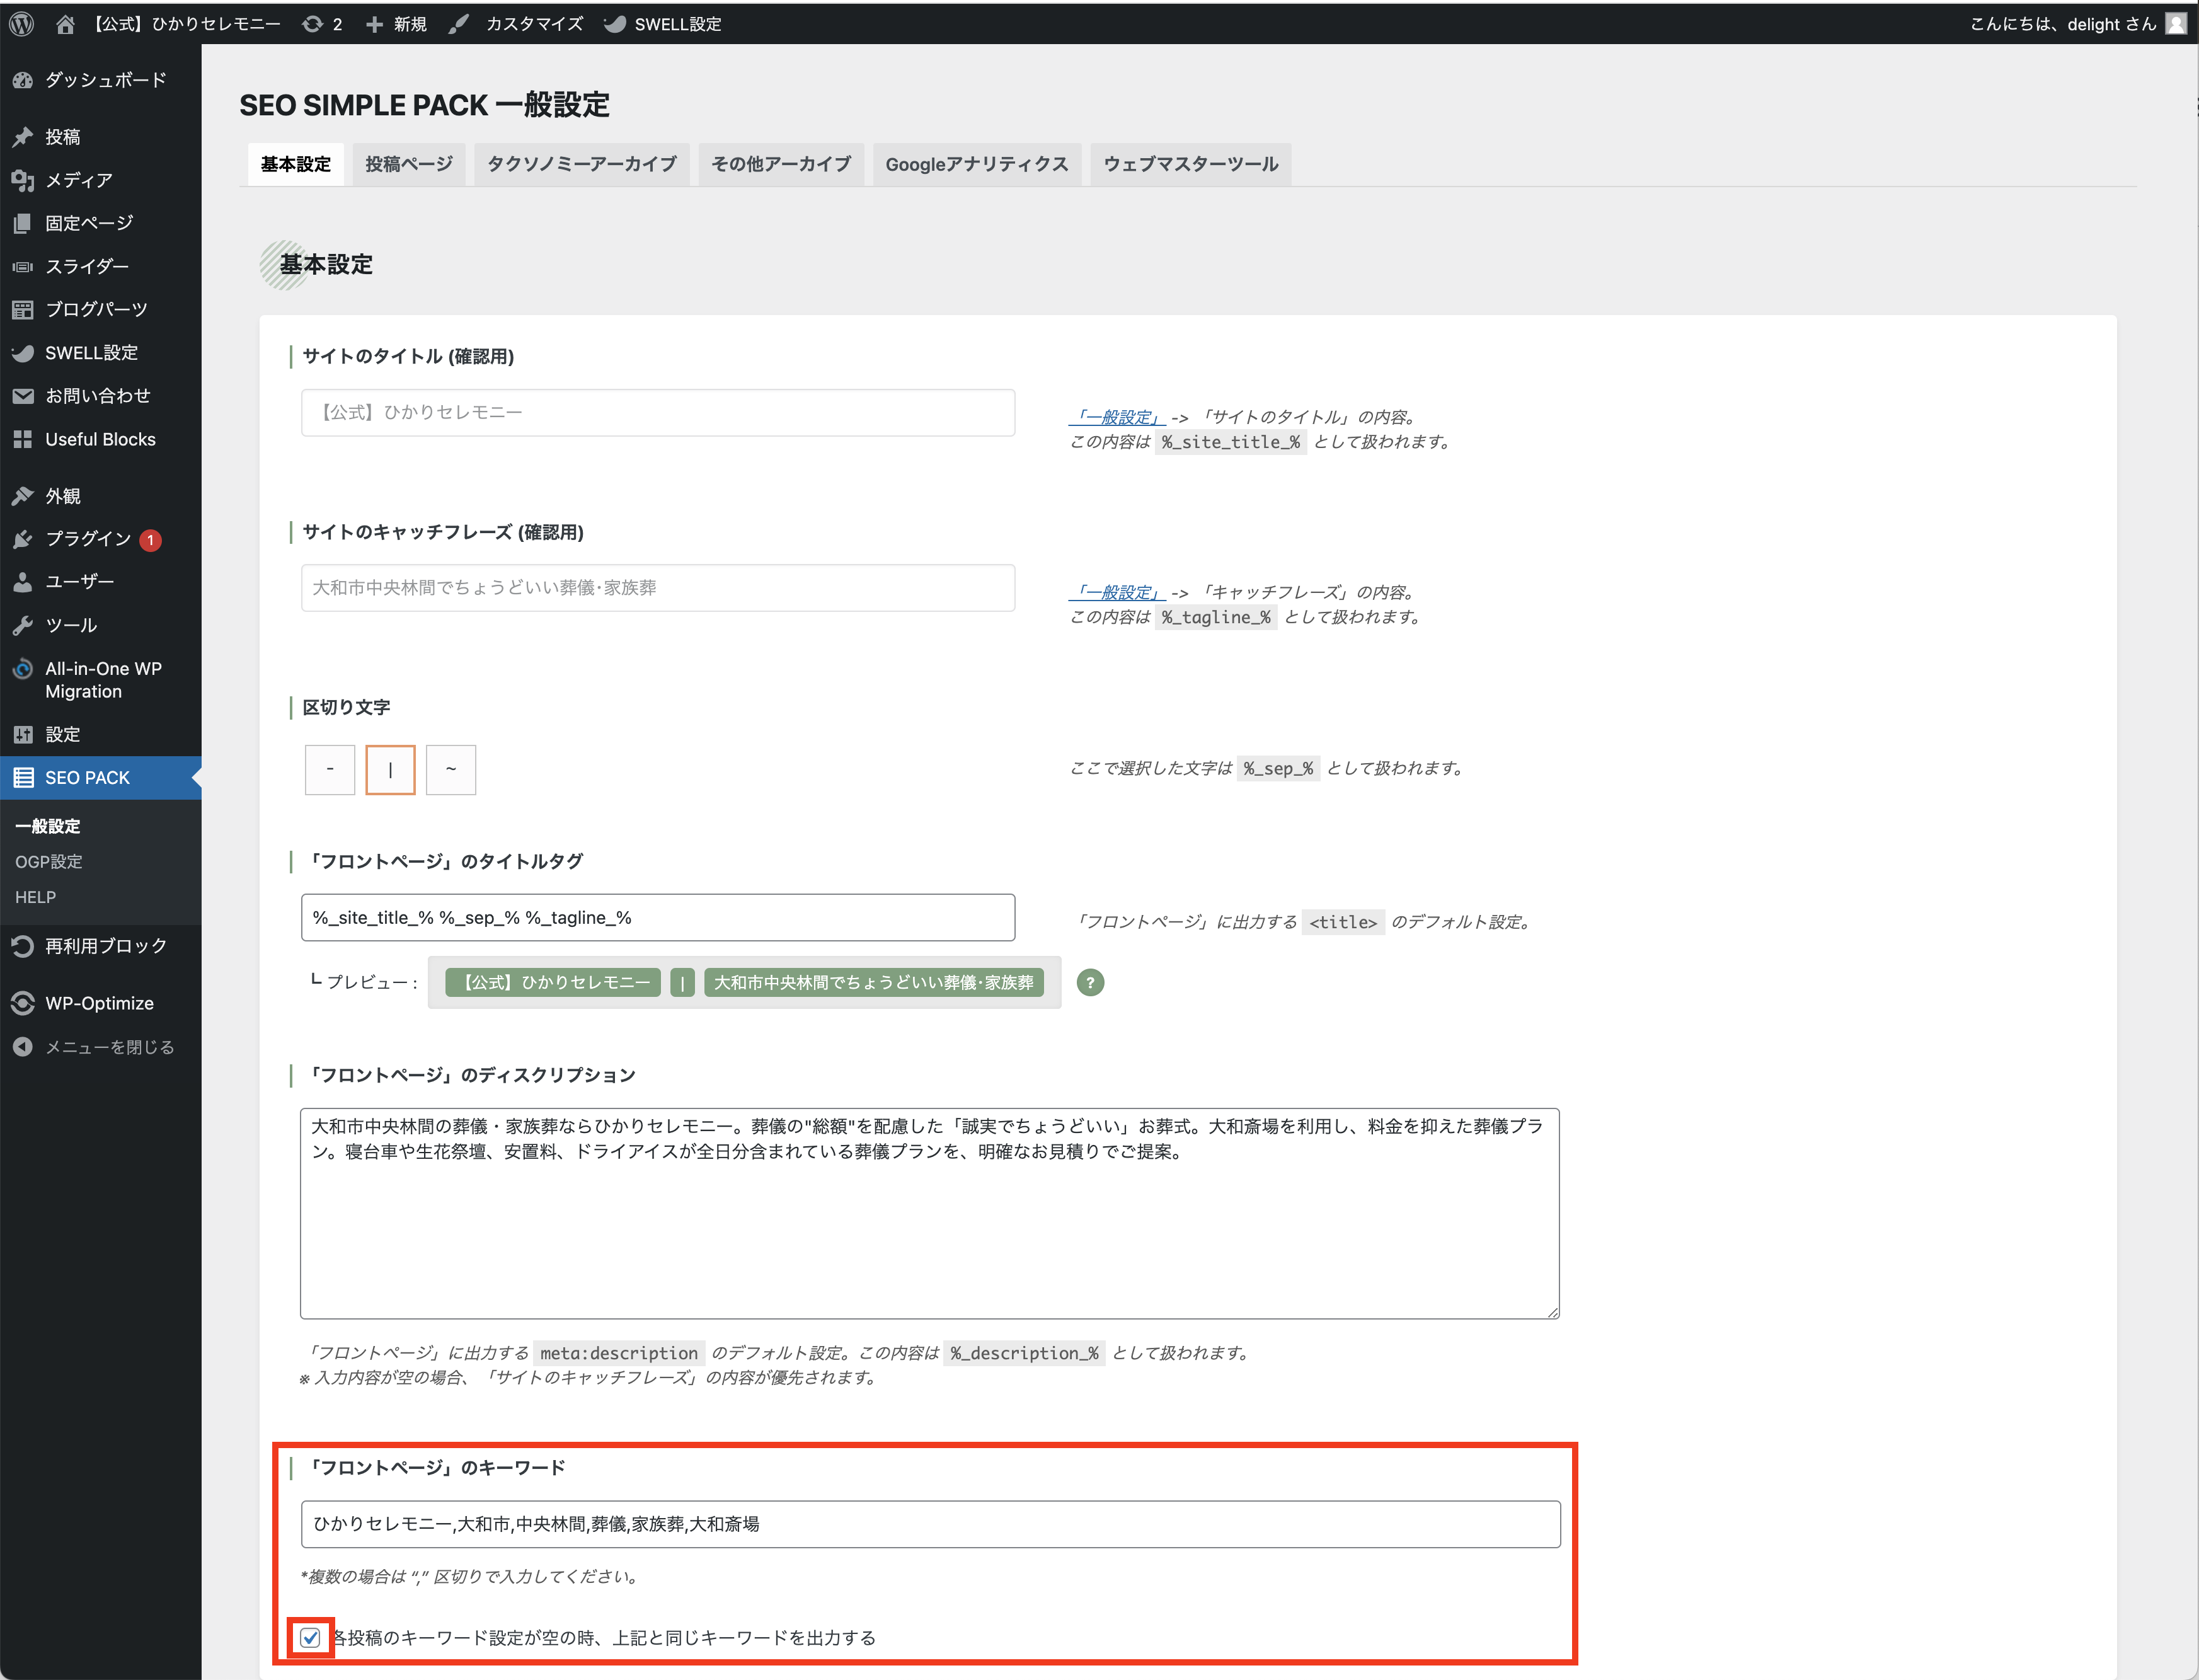Follow 一般設定 link beside site title
The height and width of the screenshot is (1680, 2199).
[1118, 417]
